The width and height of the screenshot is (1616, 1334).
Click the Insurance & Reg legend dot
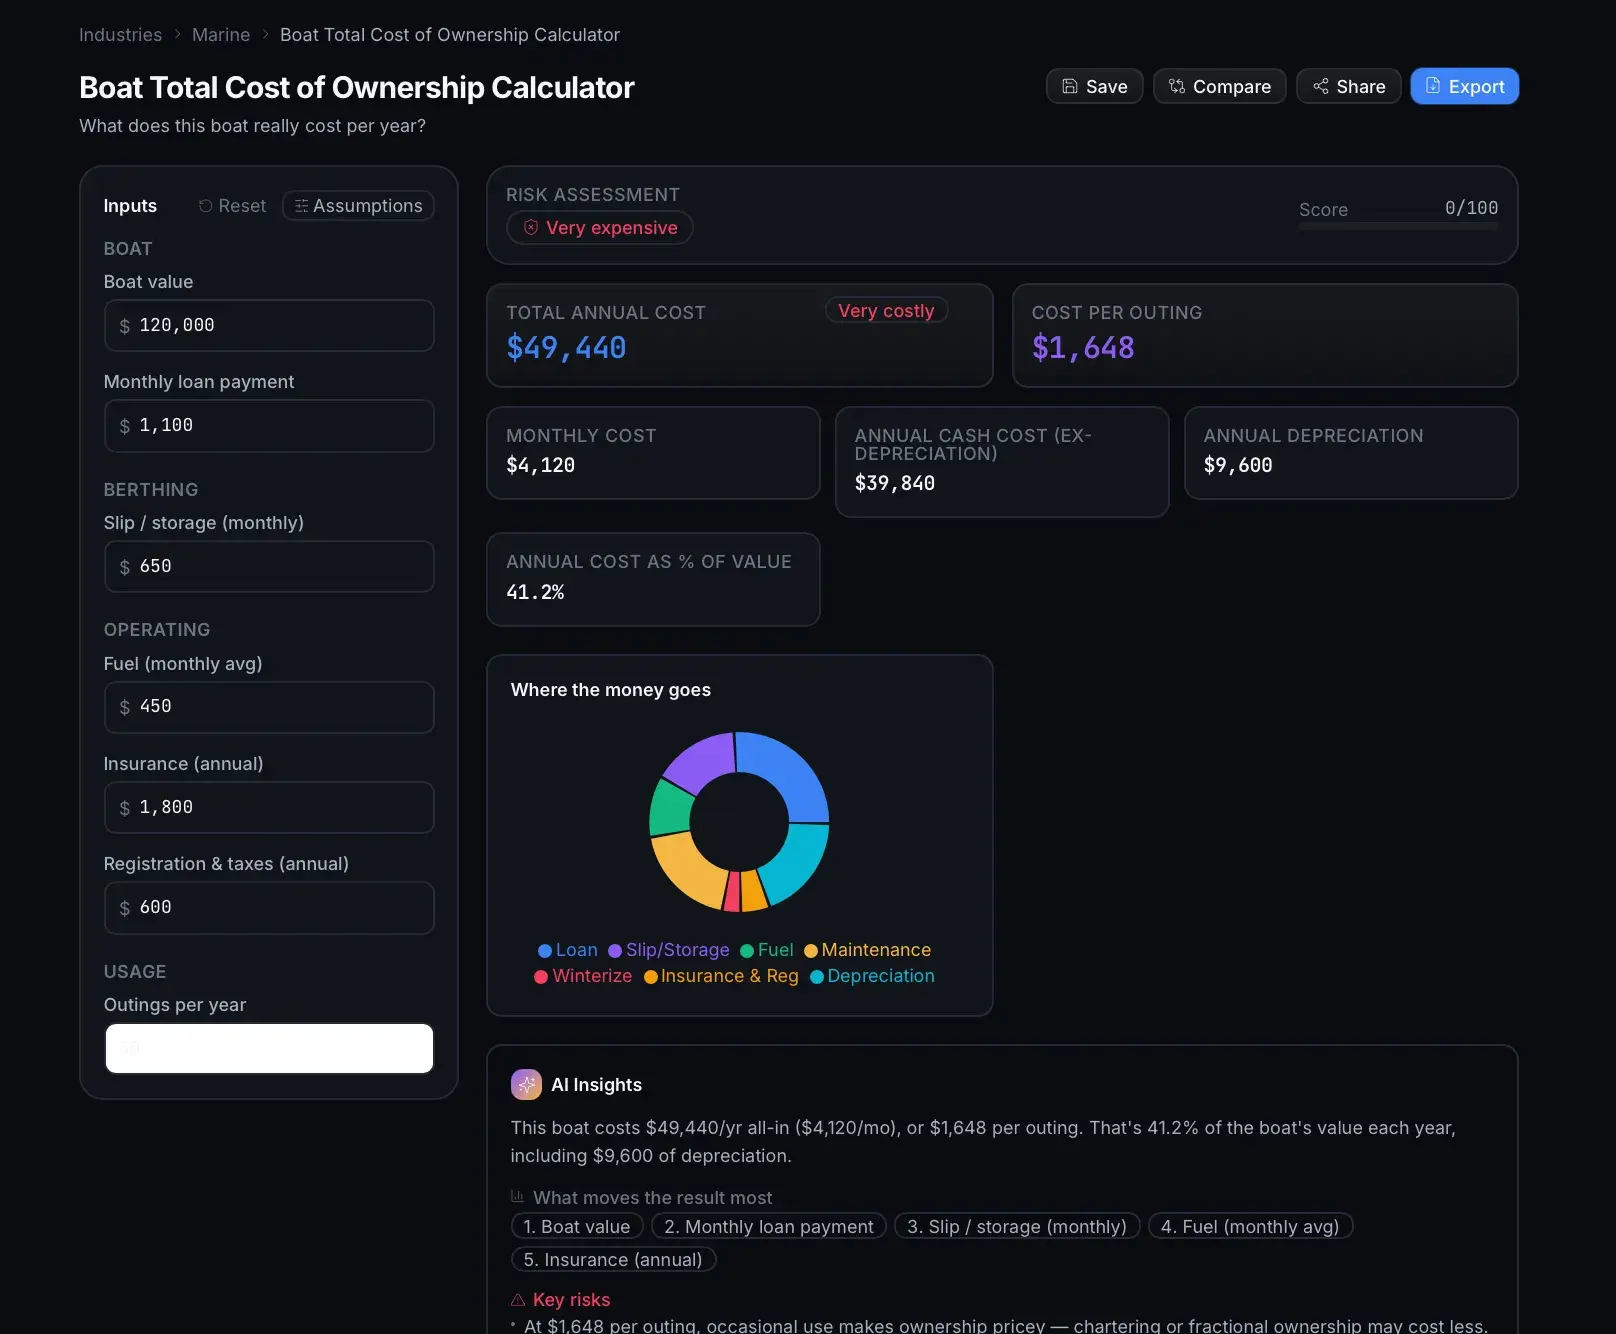click(x=650, y=977)
